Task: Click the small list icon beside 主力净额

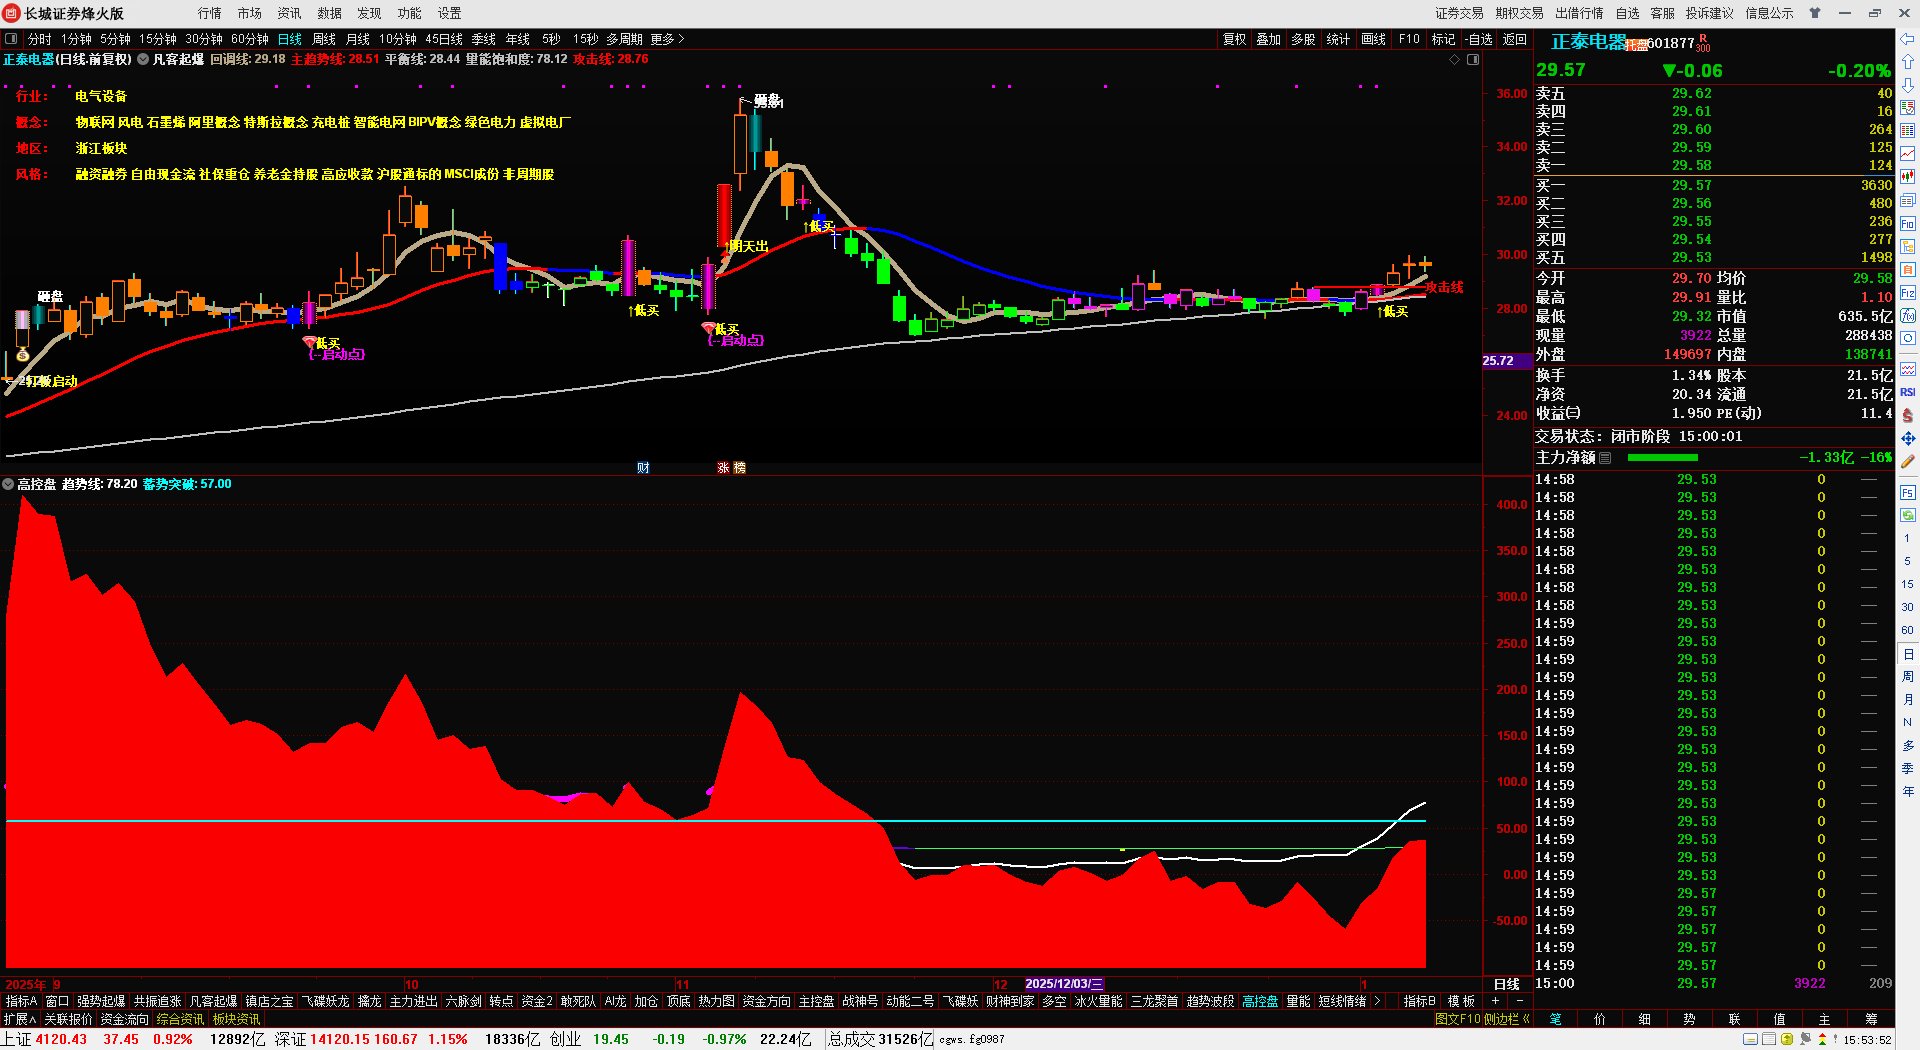Action: (x=1605, y=458)
